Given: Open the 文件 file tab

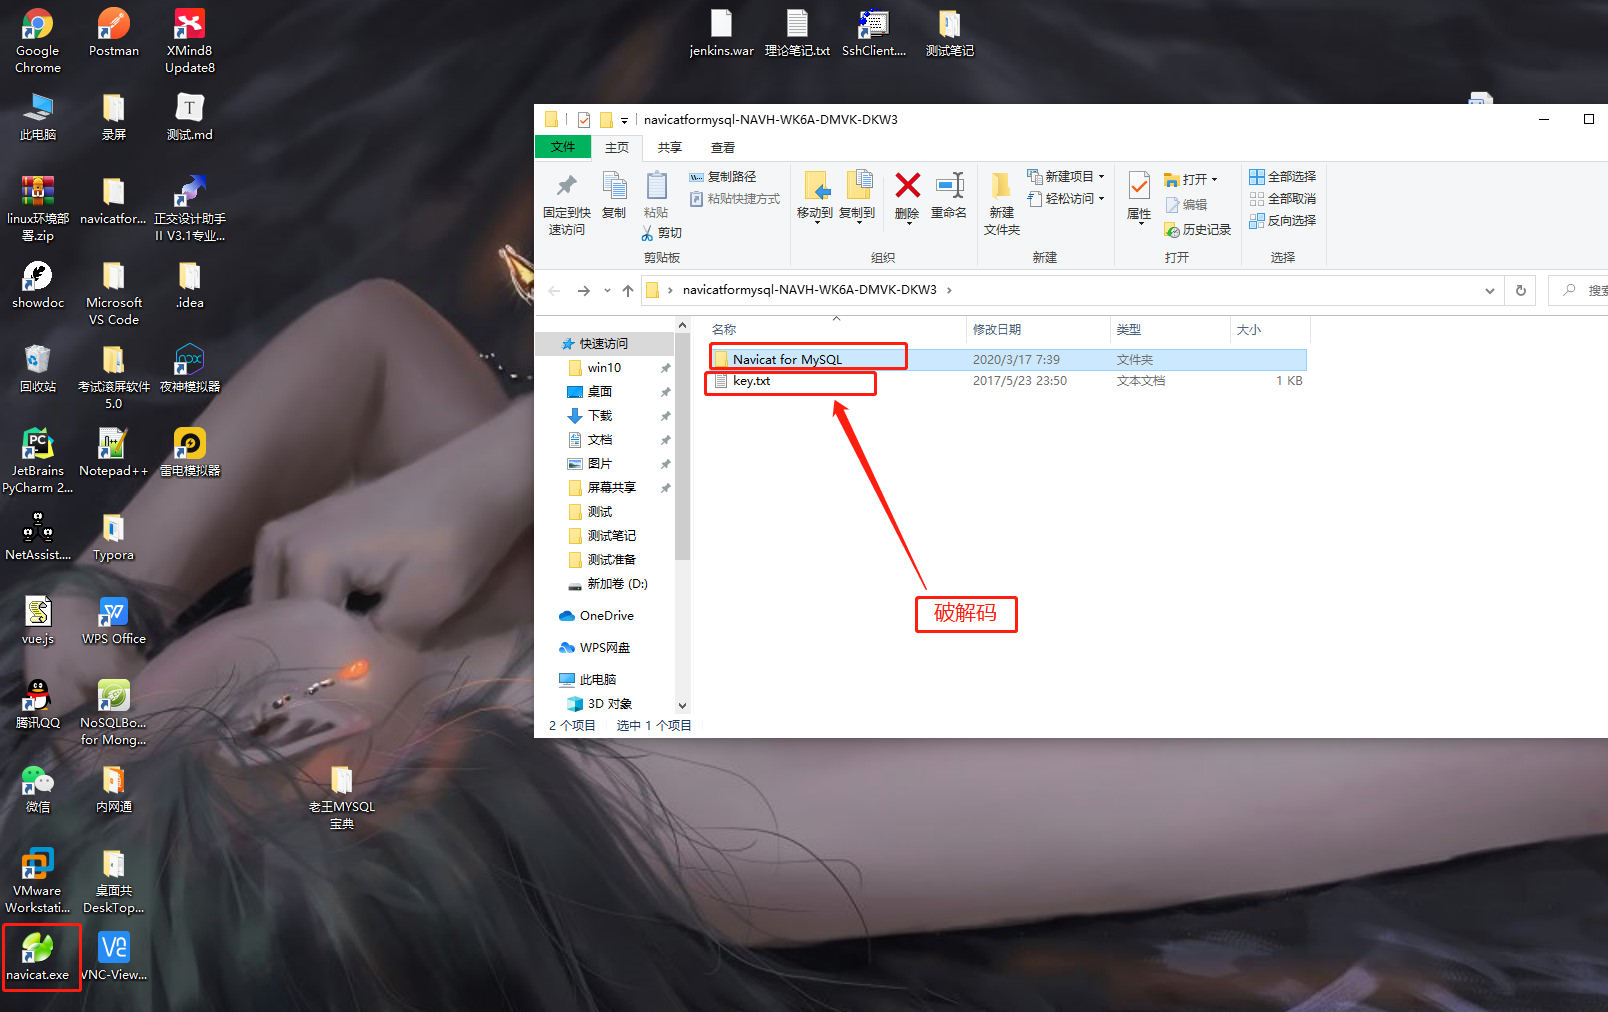Looking at the screenshot, I should click(x=563, y=147).
